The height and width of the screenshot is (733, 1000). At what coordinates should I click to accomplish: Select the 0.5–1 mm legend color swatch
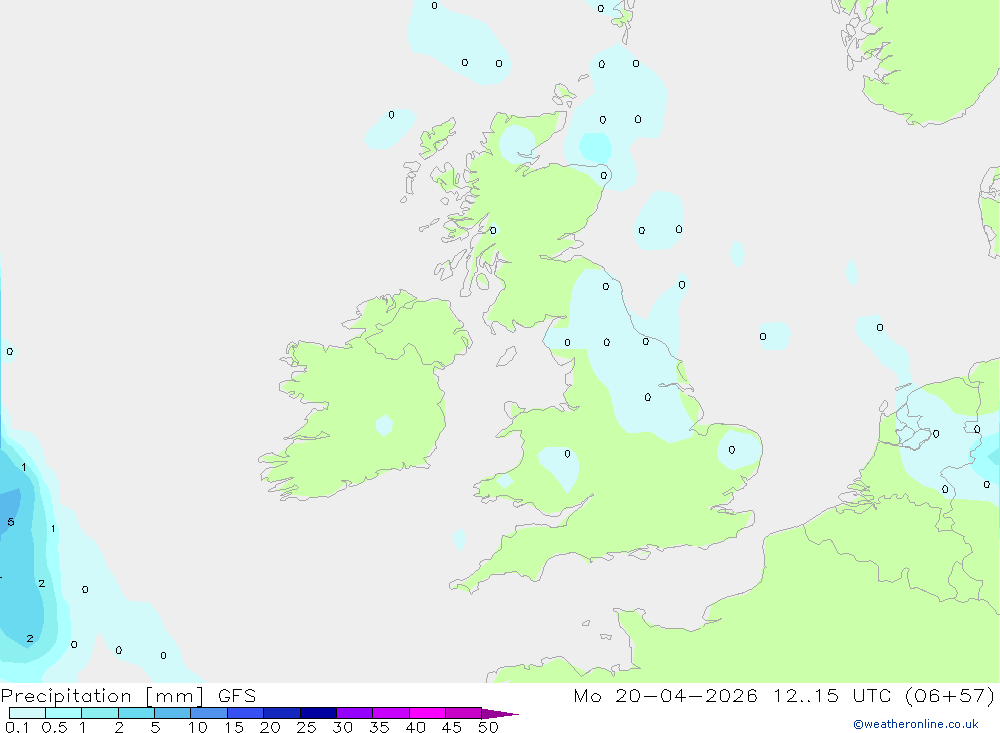[x=64, y=713]
